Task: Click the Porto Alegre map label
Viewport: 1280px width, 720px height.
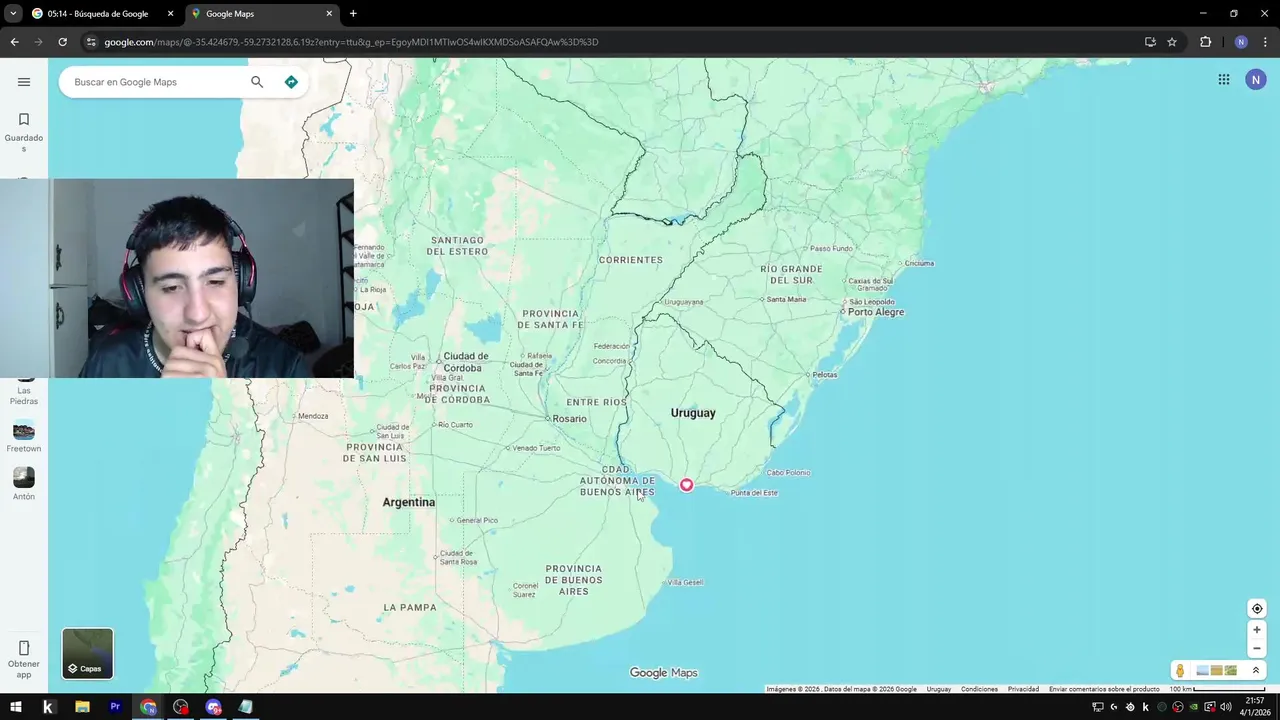Action: [876, 312]
